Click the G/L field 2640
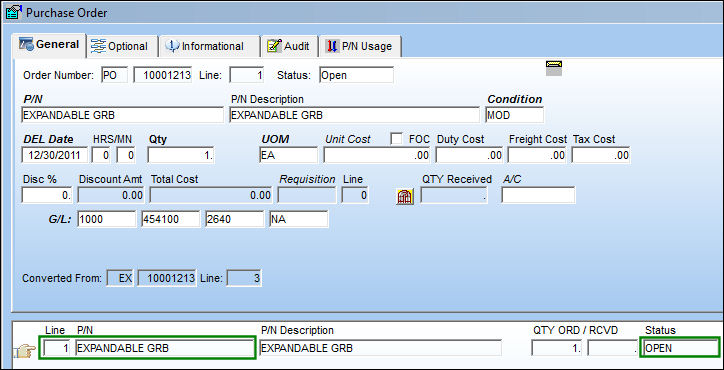This screenshot has height=370, width=724. 235,219
